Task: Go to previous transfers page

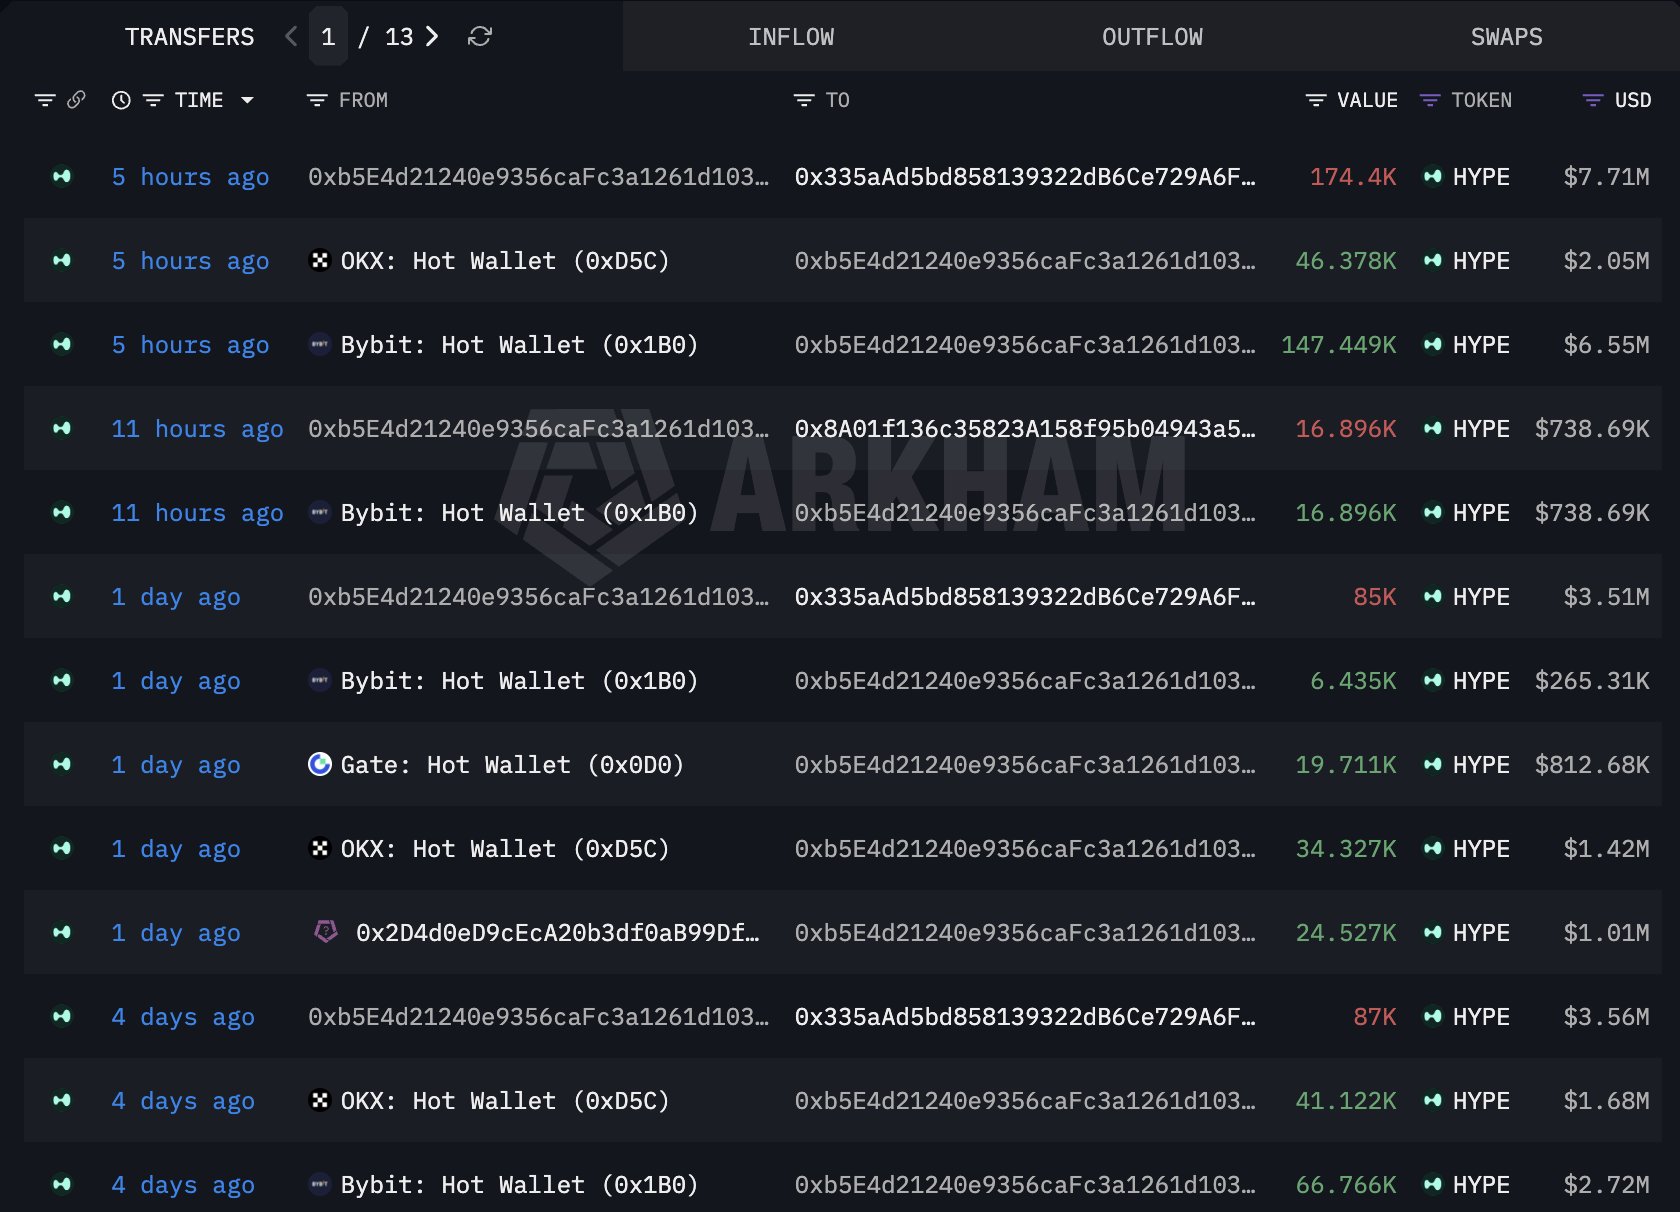Action: (x=291, y=37)
